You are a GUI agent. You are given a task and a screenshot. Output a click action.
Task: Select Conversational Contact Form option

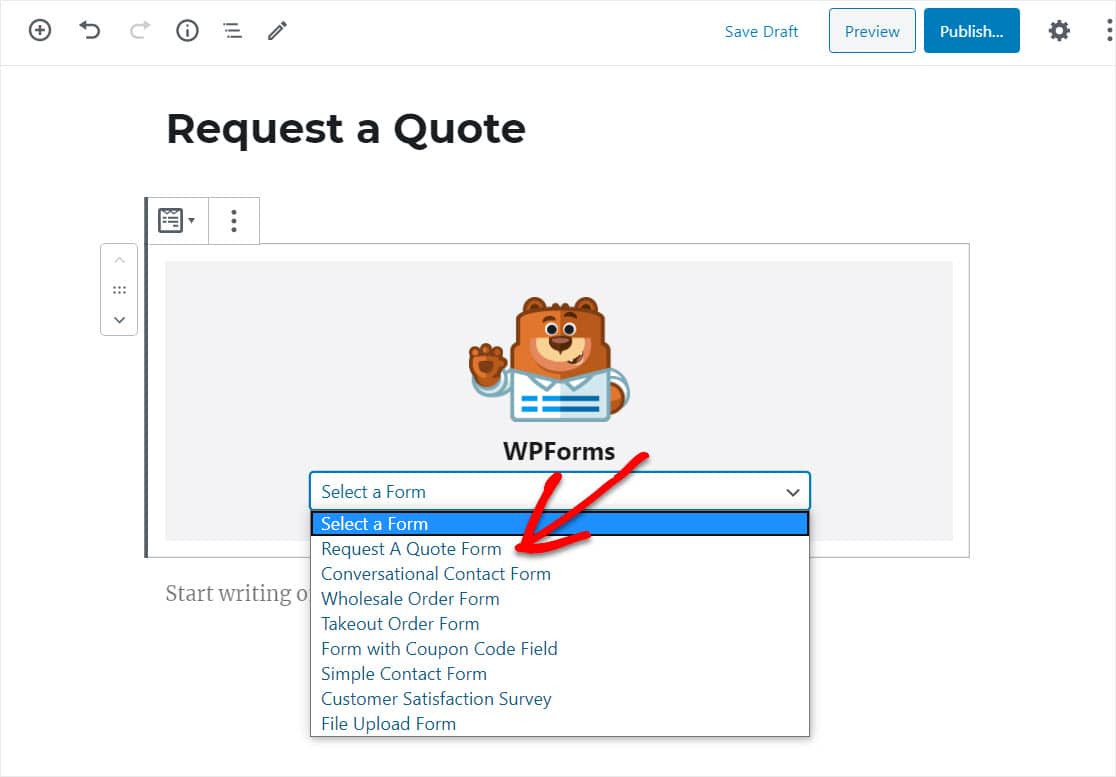(x=559, y=574)
